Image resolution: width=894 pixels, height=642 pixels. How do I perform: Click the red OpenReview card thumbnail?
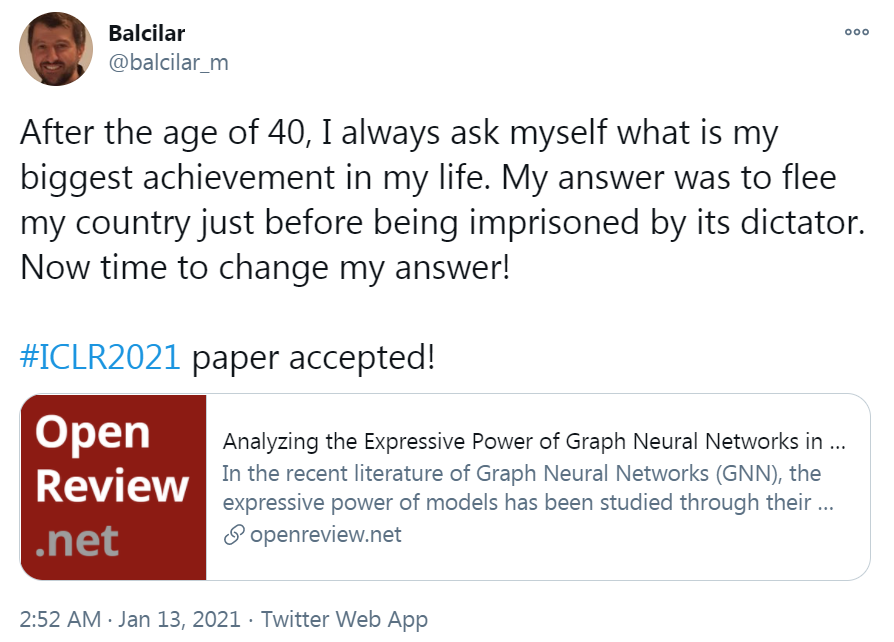(113, 487)
